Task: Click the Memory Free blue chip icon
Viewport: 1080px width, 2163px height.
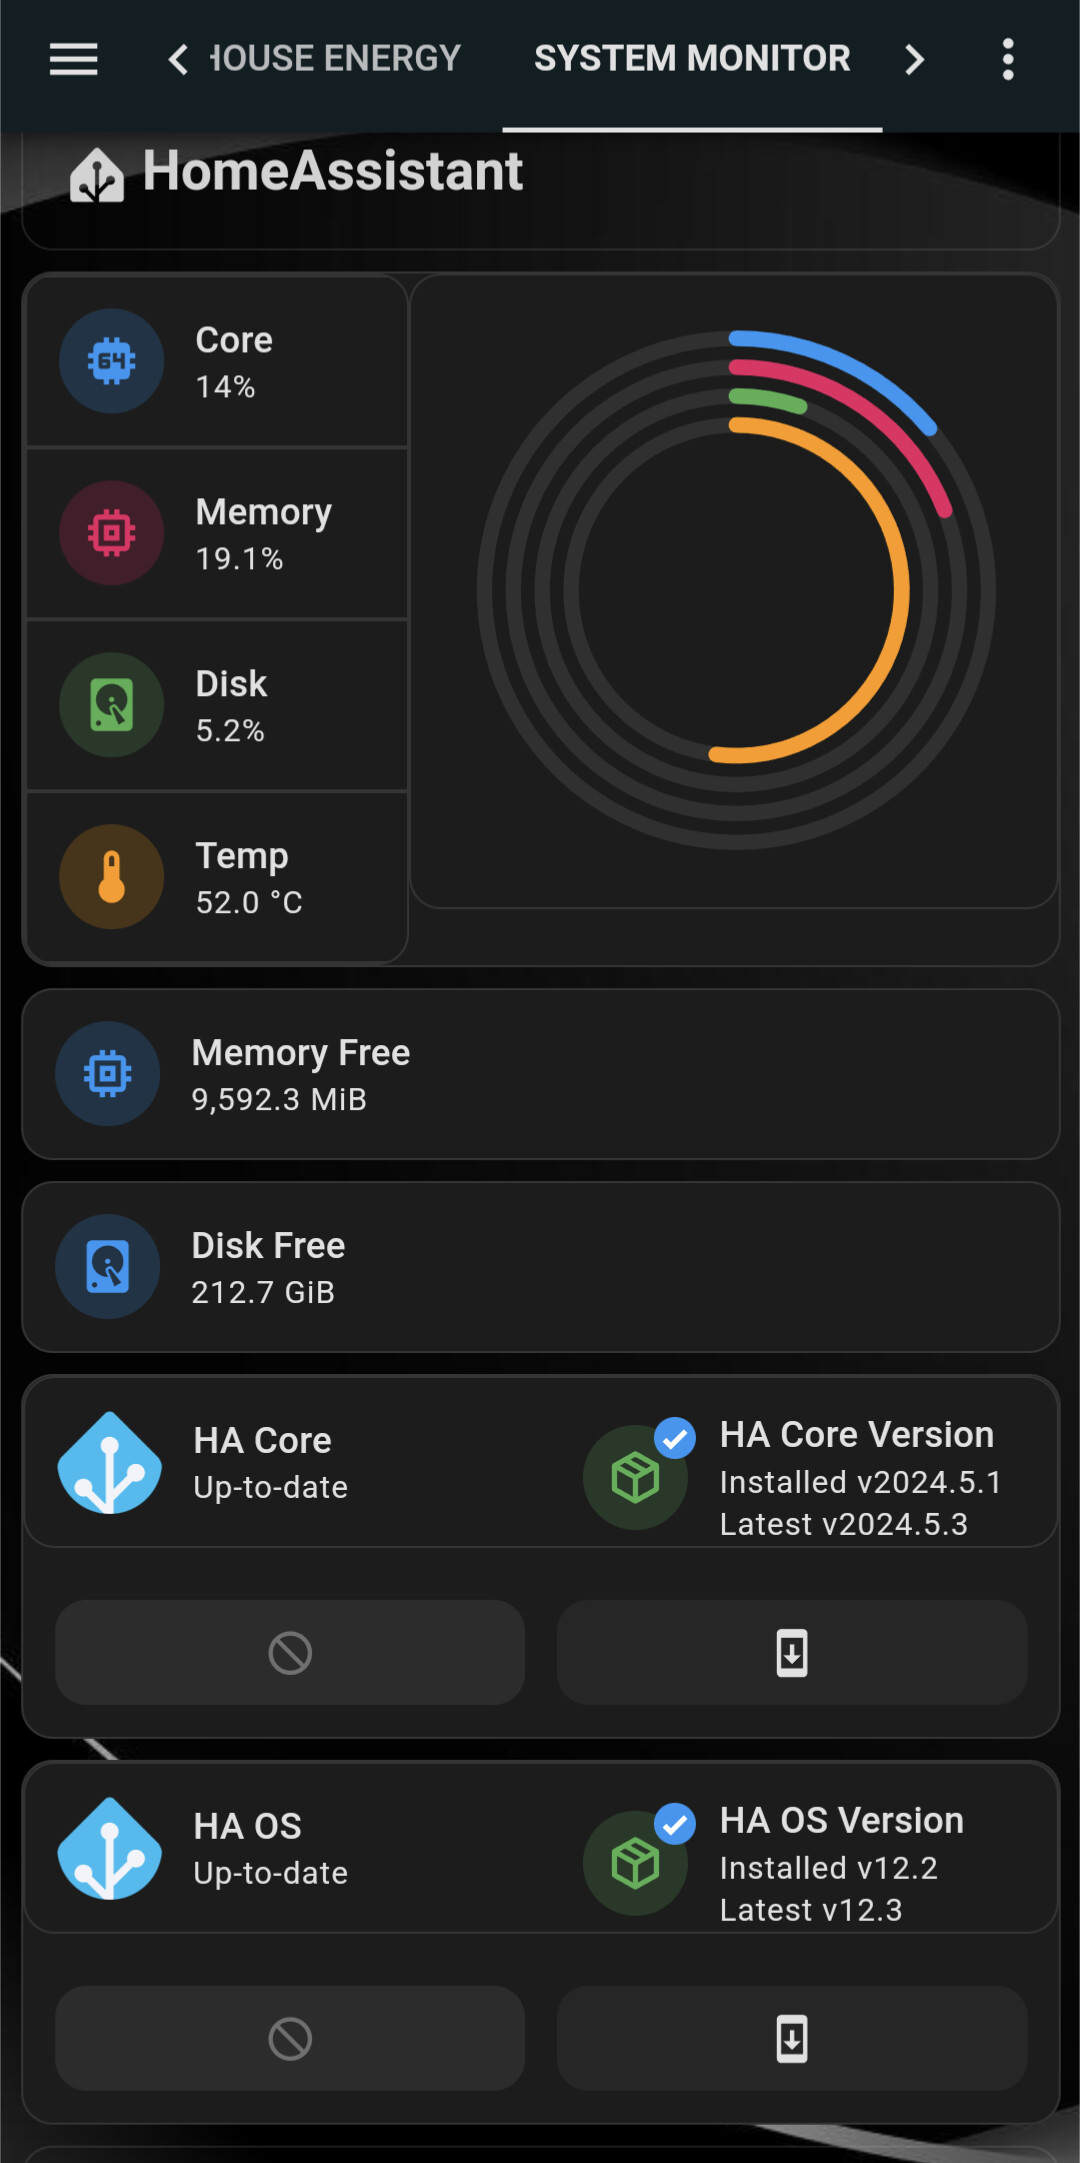Action: [x=108, y=1074]
